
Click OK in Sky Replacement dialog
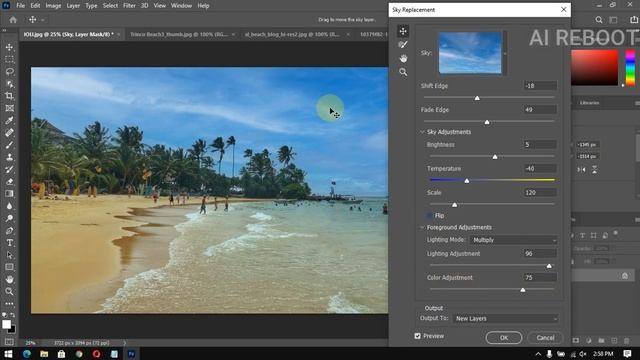[504, 338]
